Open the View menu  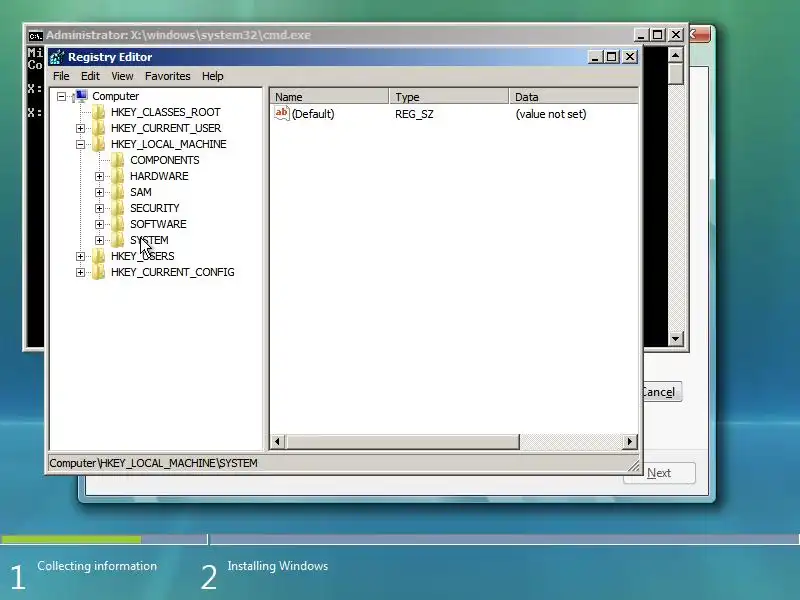click(122, 76)
